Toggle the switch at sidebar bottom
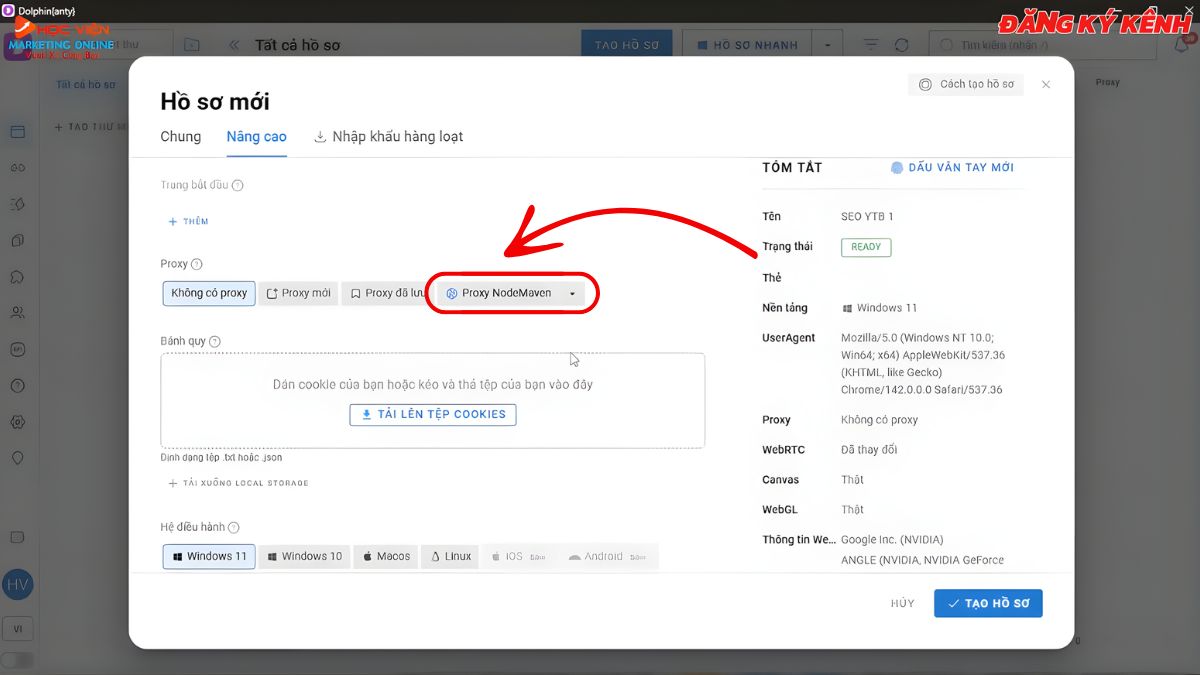 [x=17, y=660]
